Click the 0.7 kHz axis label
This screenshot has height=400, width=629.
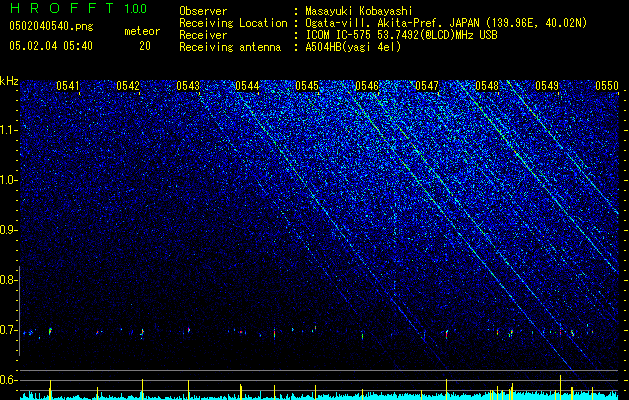coord(9,330)
